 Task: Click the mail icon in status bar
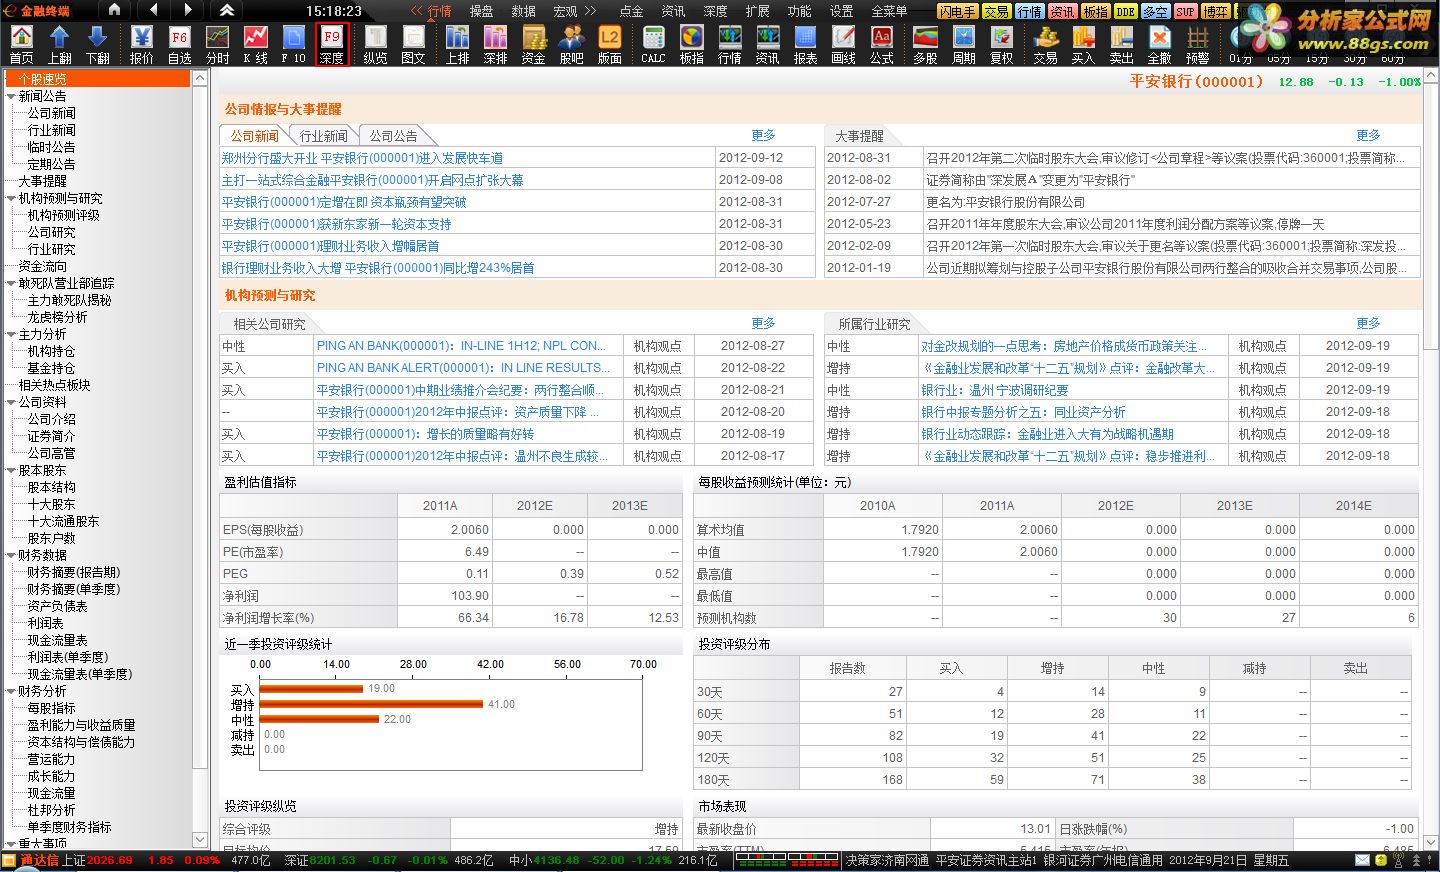(1362, 860)
